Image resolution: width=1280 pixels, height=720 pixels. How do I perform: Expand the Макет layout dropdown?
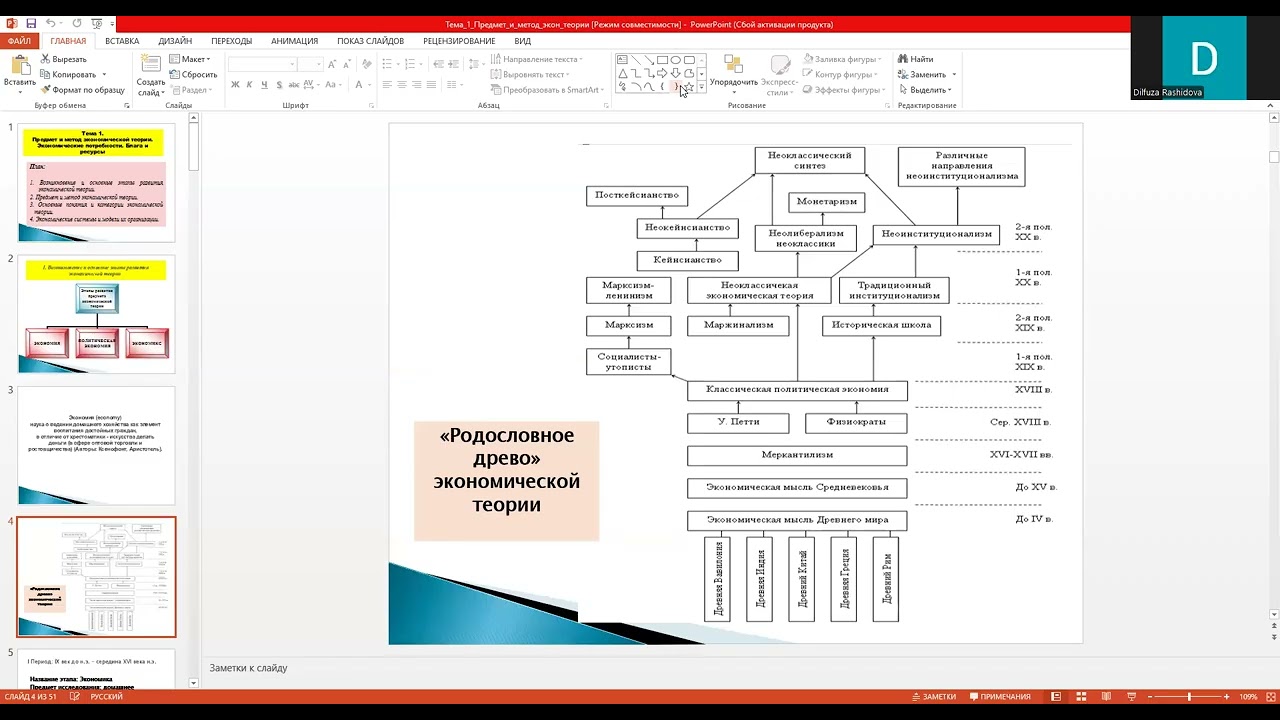(x=190, y=59)
